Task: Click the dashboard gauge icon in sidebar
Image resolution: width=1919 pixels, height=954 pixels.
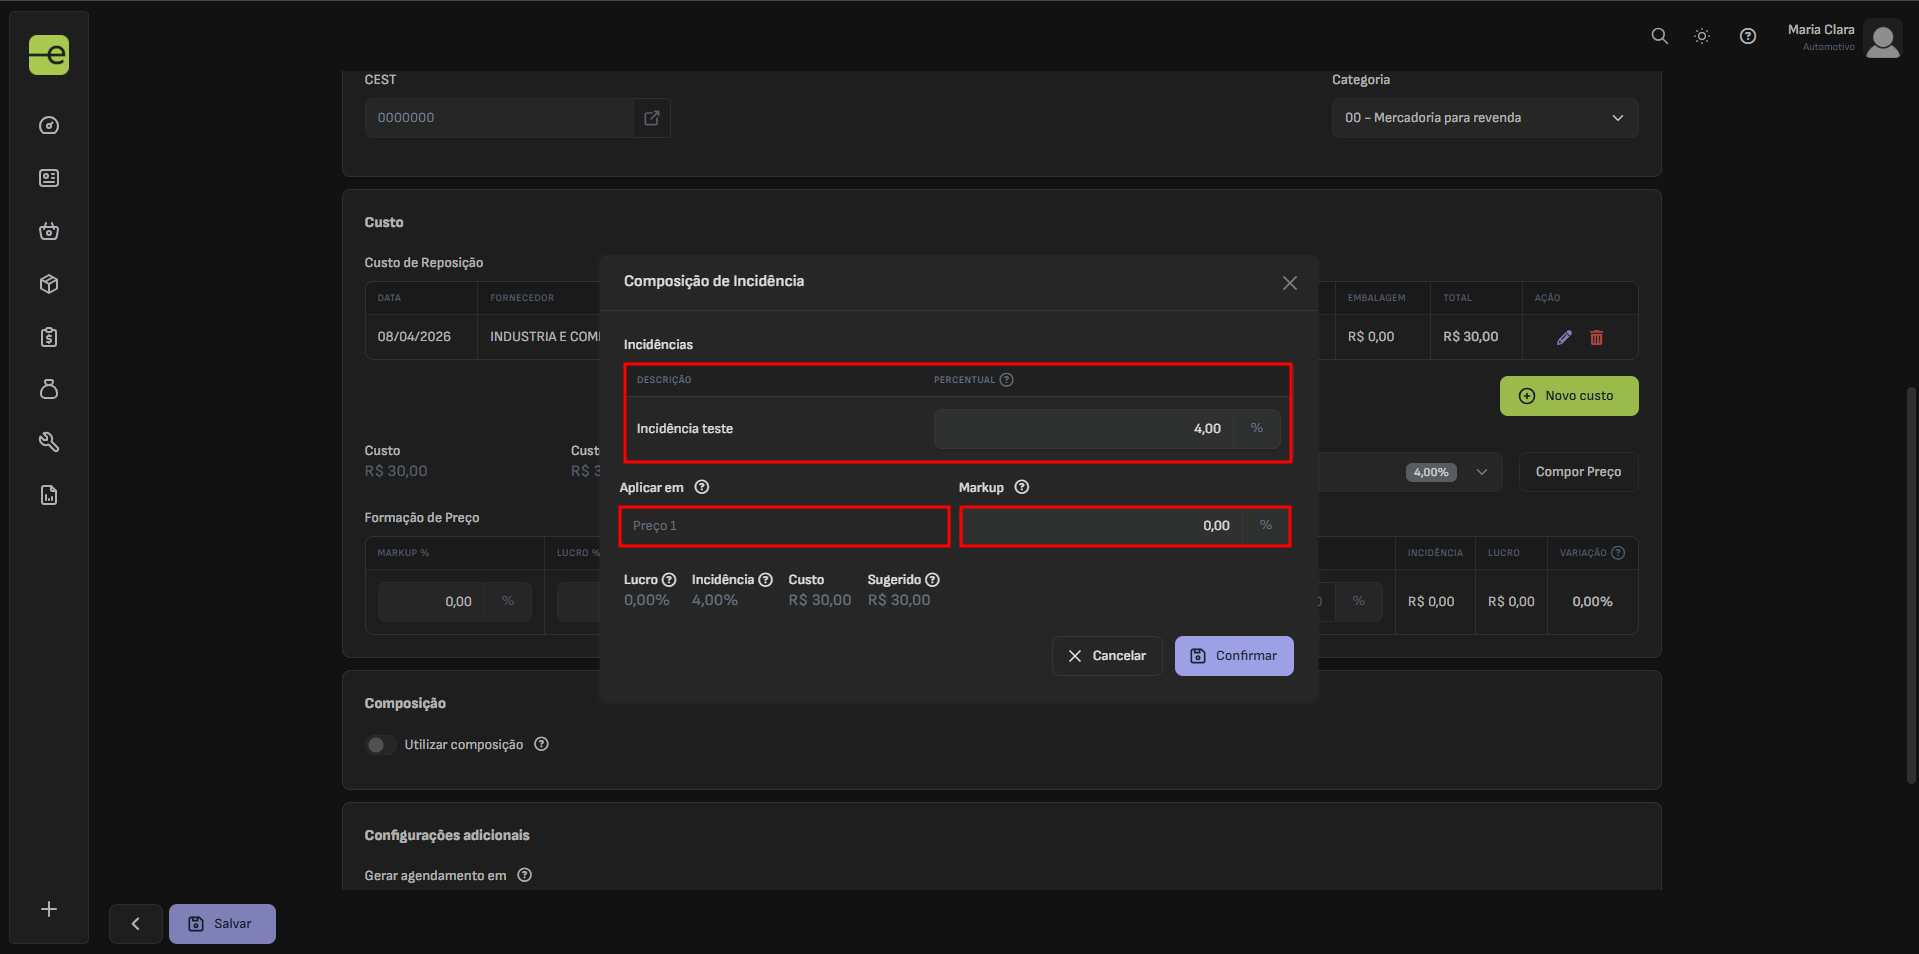Action: tap(49, 126)
